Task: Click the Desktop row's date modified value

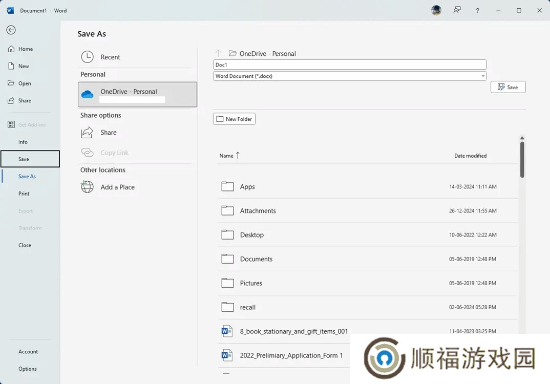Action: [473, 235]
